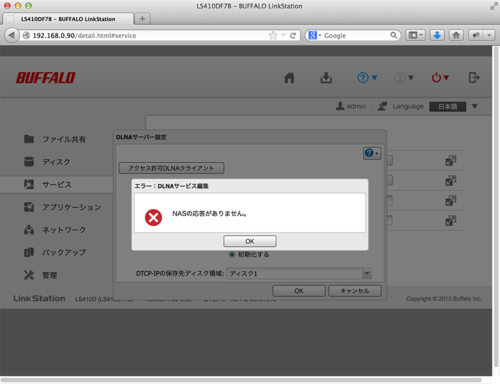Select ネットワーク in the sidebar
Screen dimensions: 500x384
click(x=64, y=230)
